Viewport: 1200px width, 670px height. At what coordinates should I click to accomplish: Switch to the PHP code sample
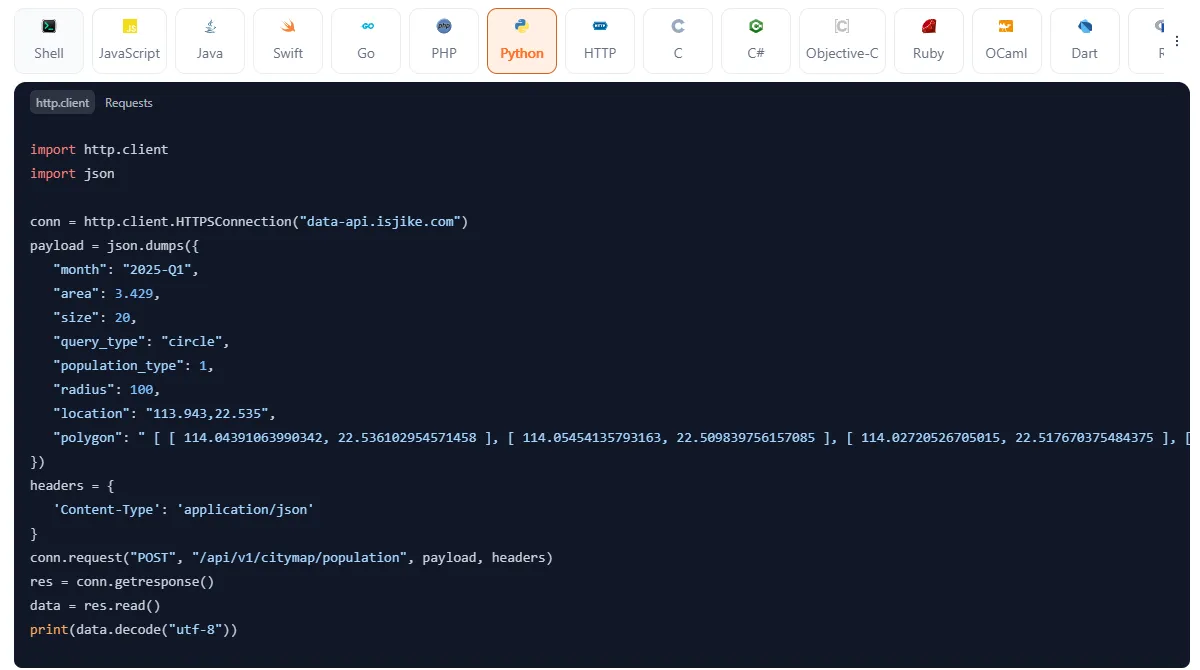point(444,41)
